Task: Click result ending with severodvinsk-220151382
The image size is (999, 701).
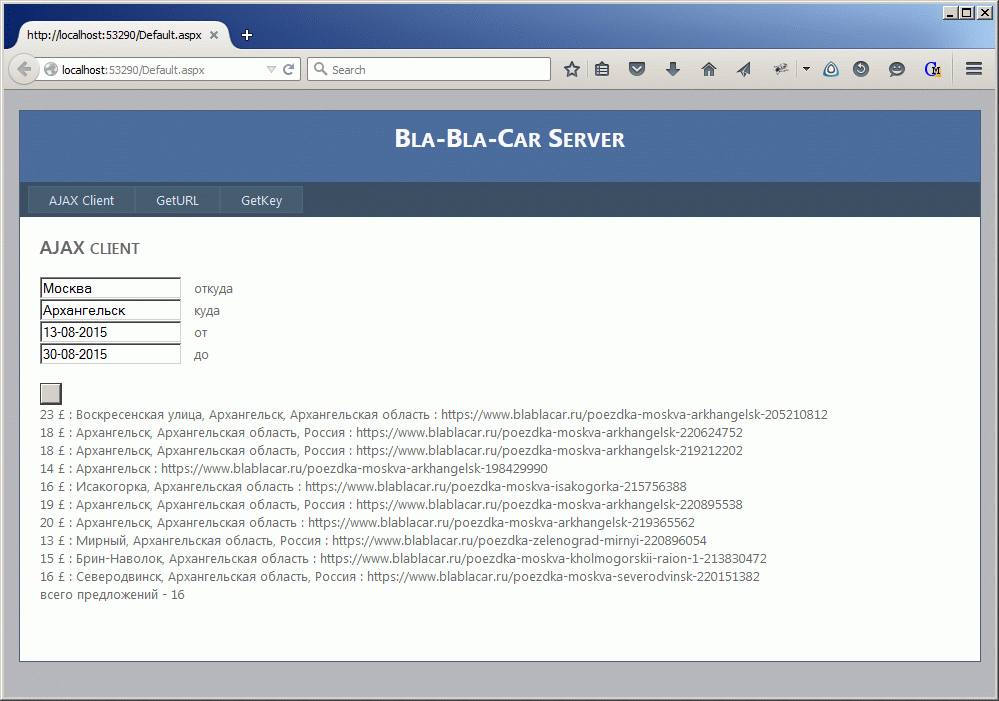Action: pos(399,576)
